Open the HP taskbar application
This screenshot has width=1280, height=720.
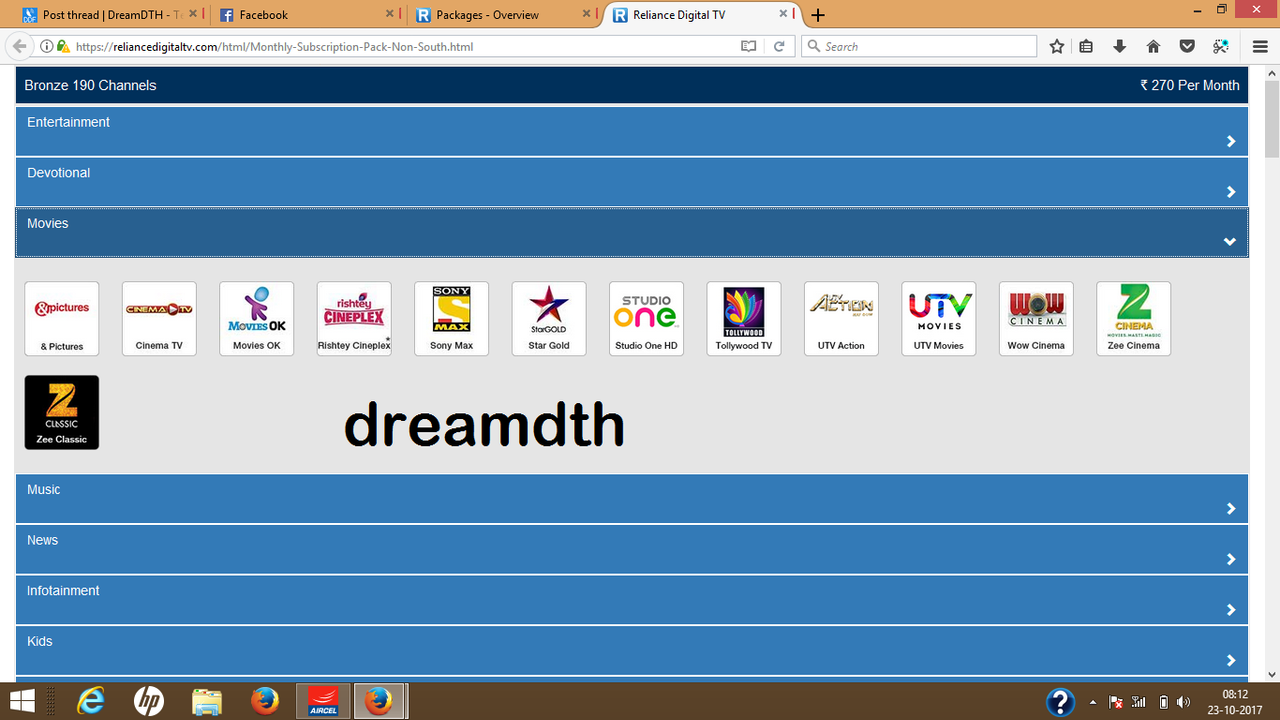[149, 701]
